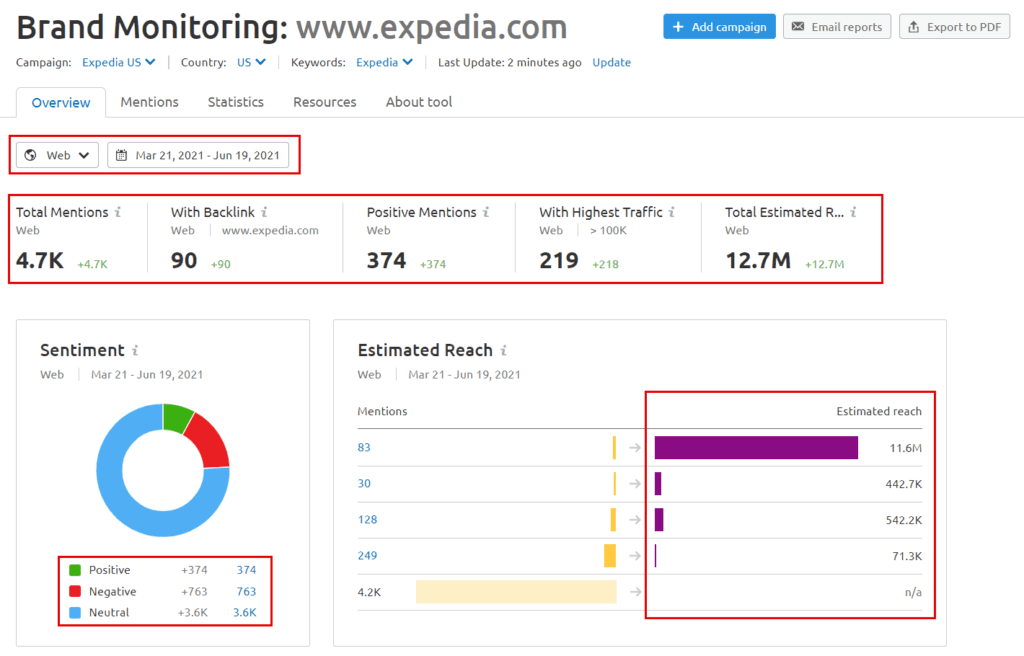
Task: Click the With Highest Traffic value 219
Action: (559, 261)
